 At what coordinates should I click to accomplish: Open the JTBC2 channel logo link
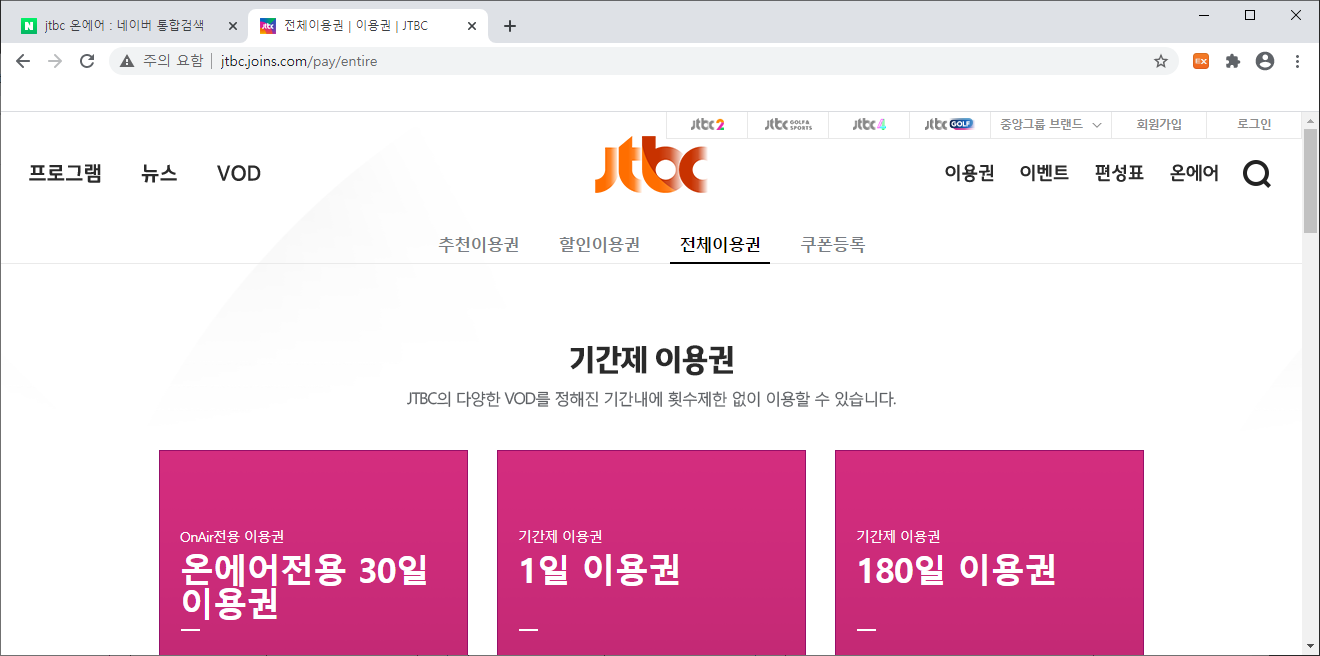click(708, 125)
